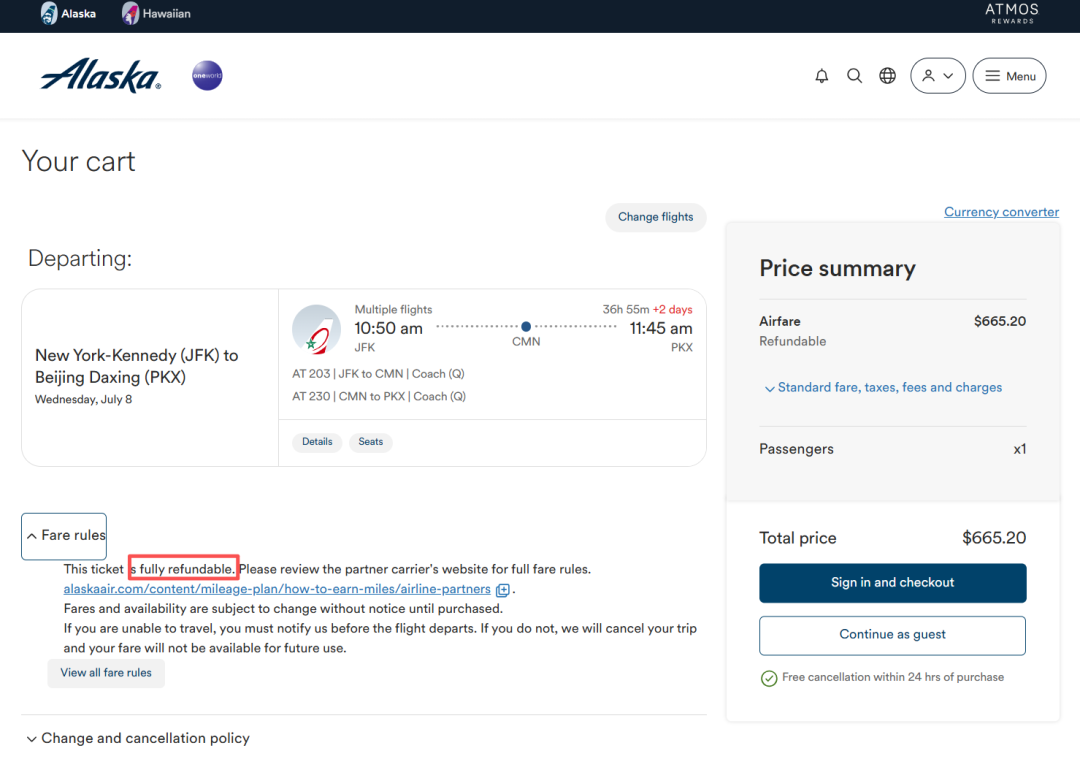Click the Atmos Rewards logo
Viewport: 1080px width, 759px height.
1011,13
